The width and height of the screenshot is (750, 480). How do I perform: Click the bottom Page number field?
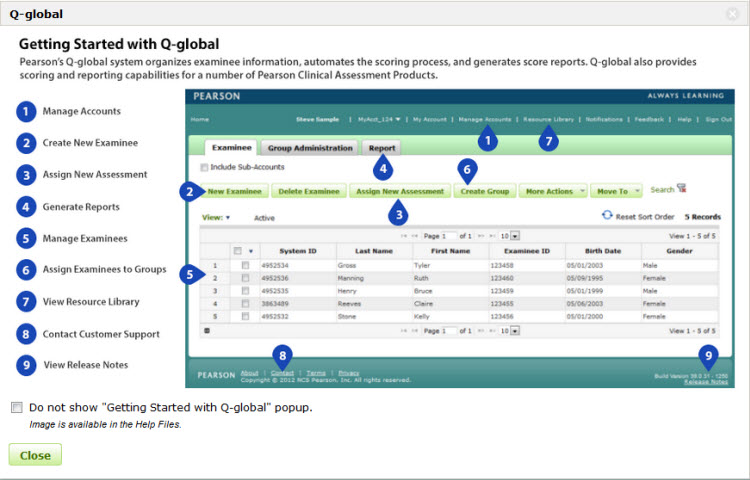point(449,331)
